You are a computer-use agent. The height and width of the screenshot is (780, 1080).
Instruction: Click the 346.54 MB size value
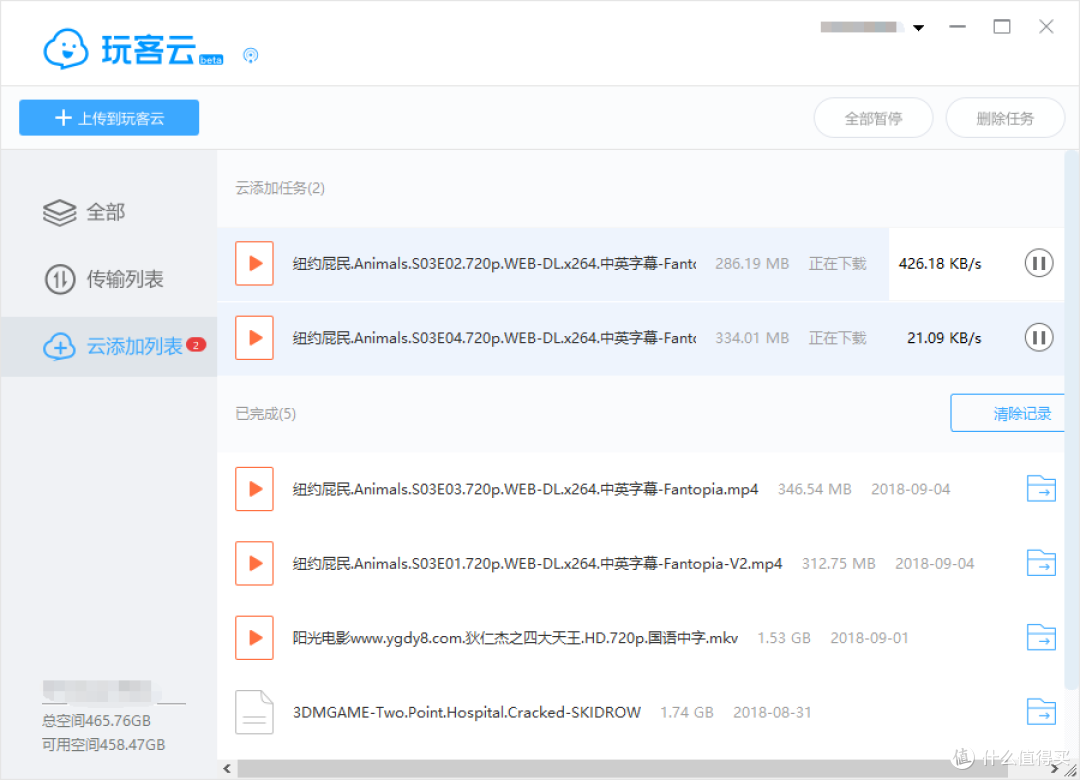click(814, 489)
